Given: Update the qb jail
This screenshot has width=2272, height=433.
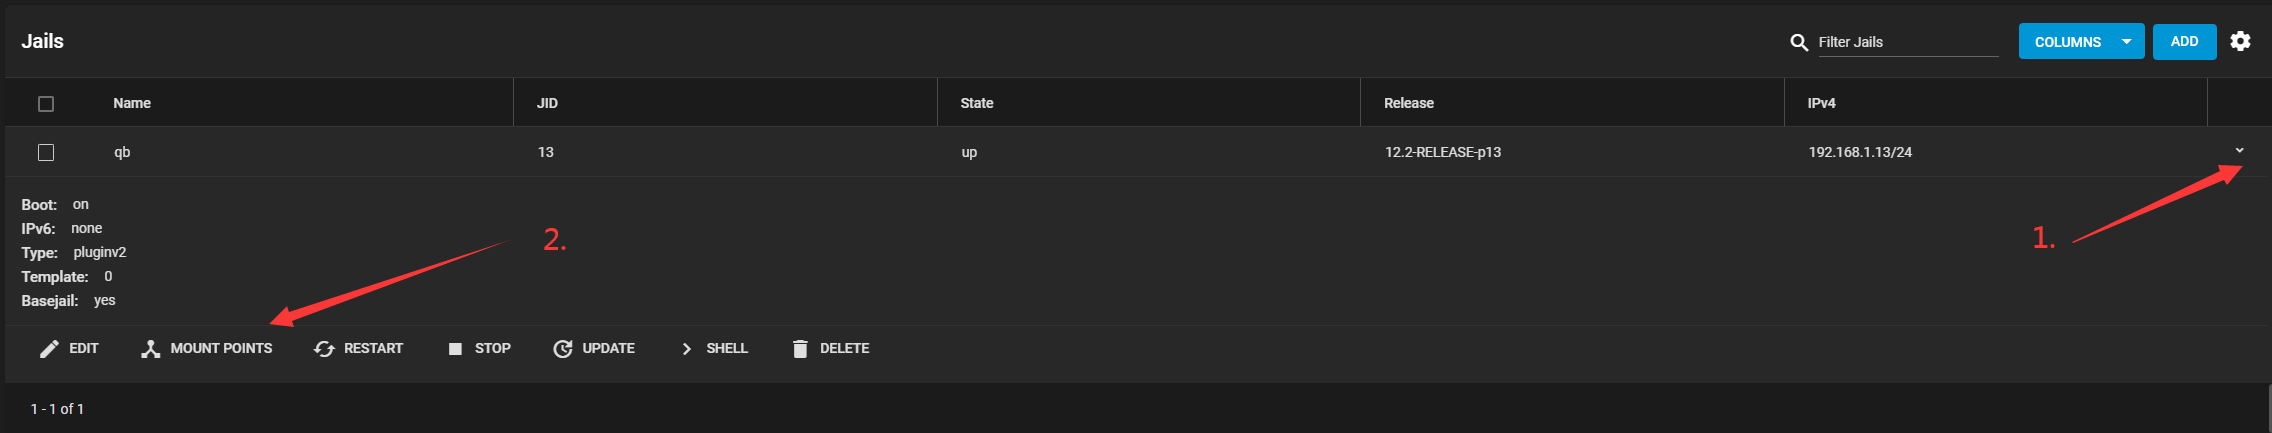Looking at the screenshot, I should click(x=594, y=348).
